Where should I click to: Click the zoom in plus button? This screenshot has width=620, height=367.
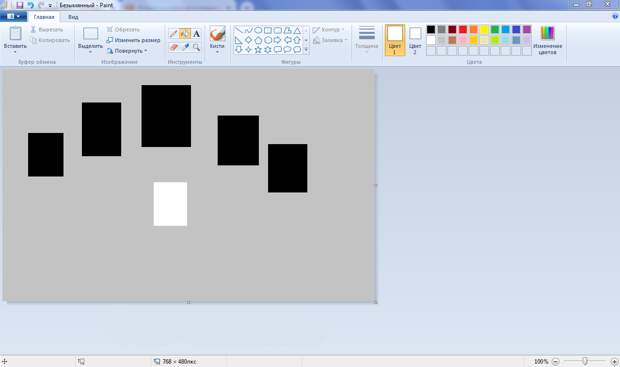(614, 361)
